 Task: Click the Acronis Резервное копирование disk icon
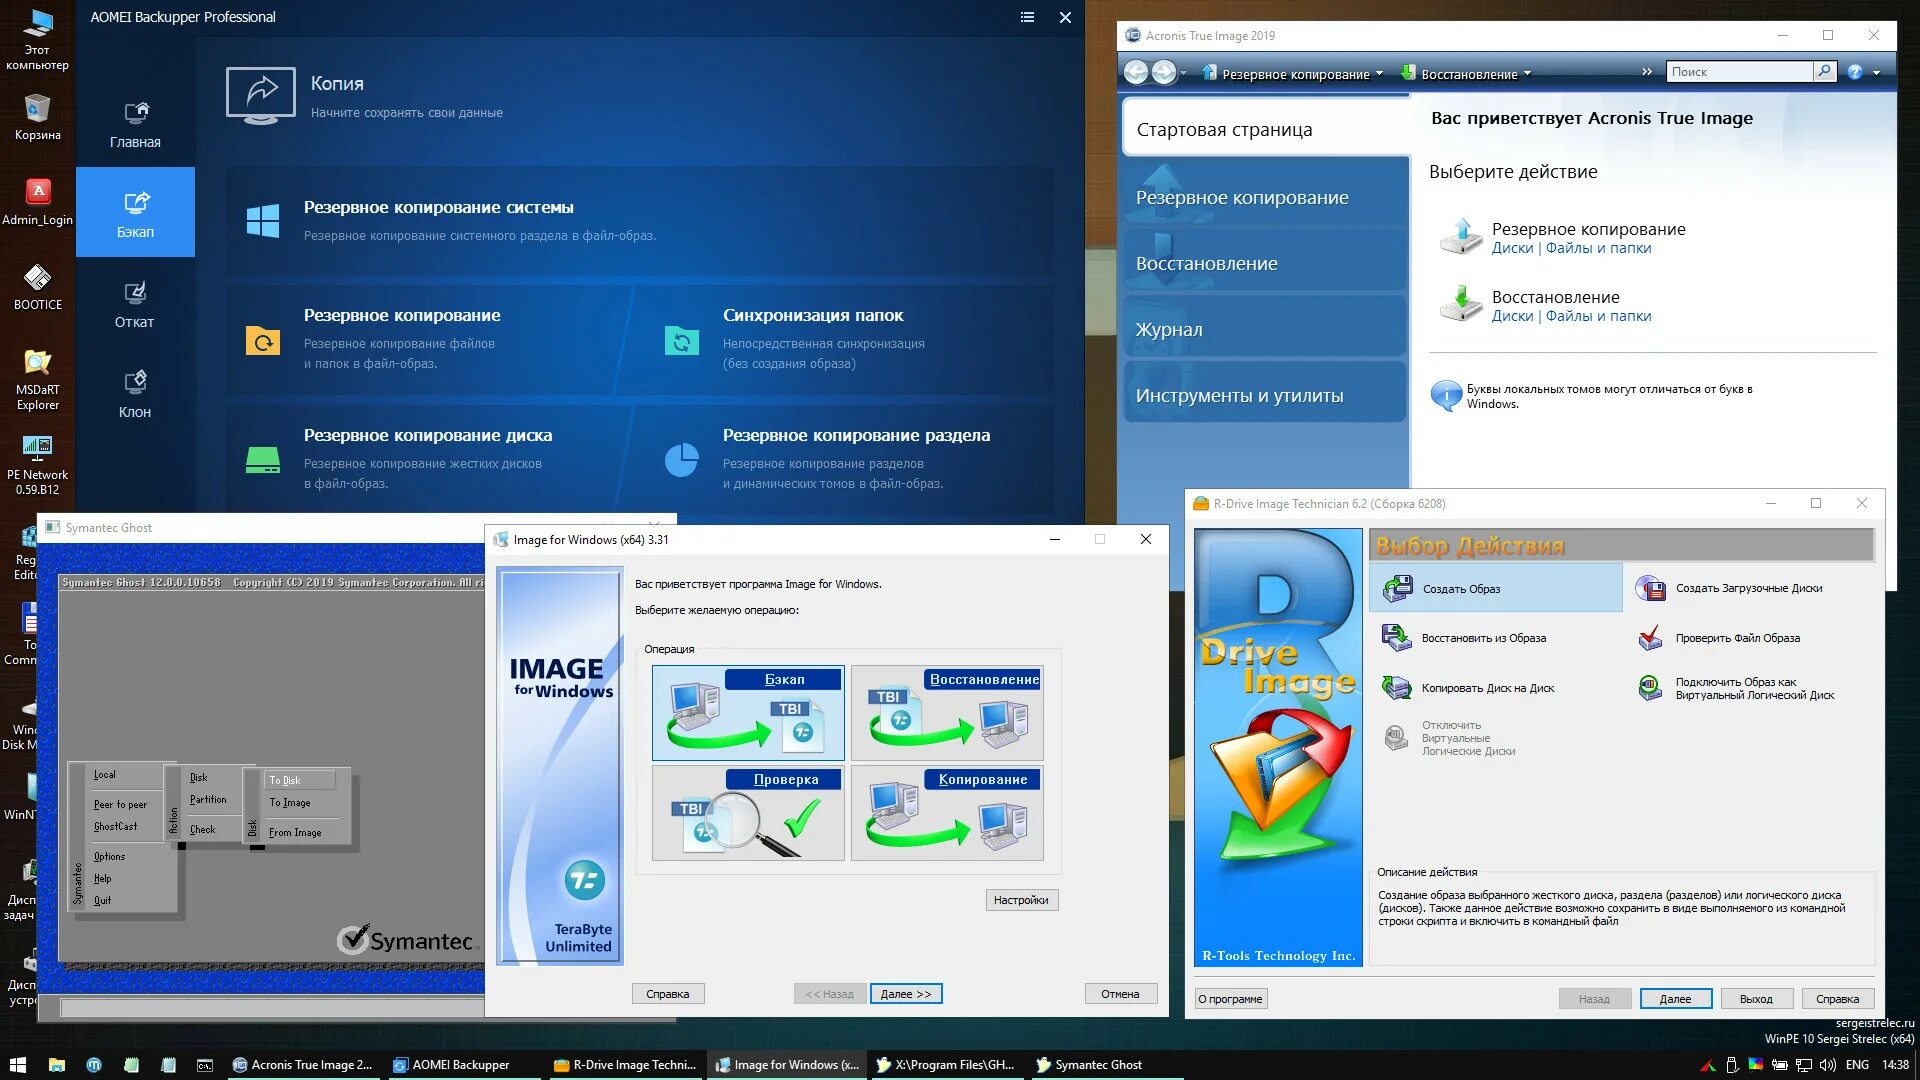(1460, 237)
